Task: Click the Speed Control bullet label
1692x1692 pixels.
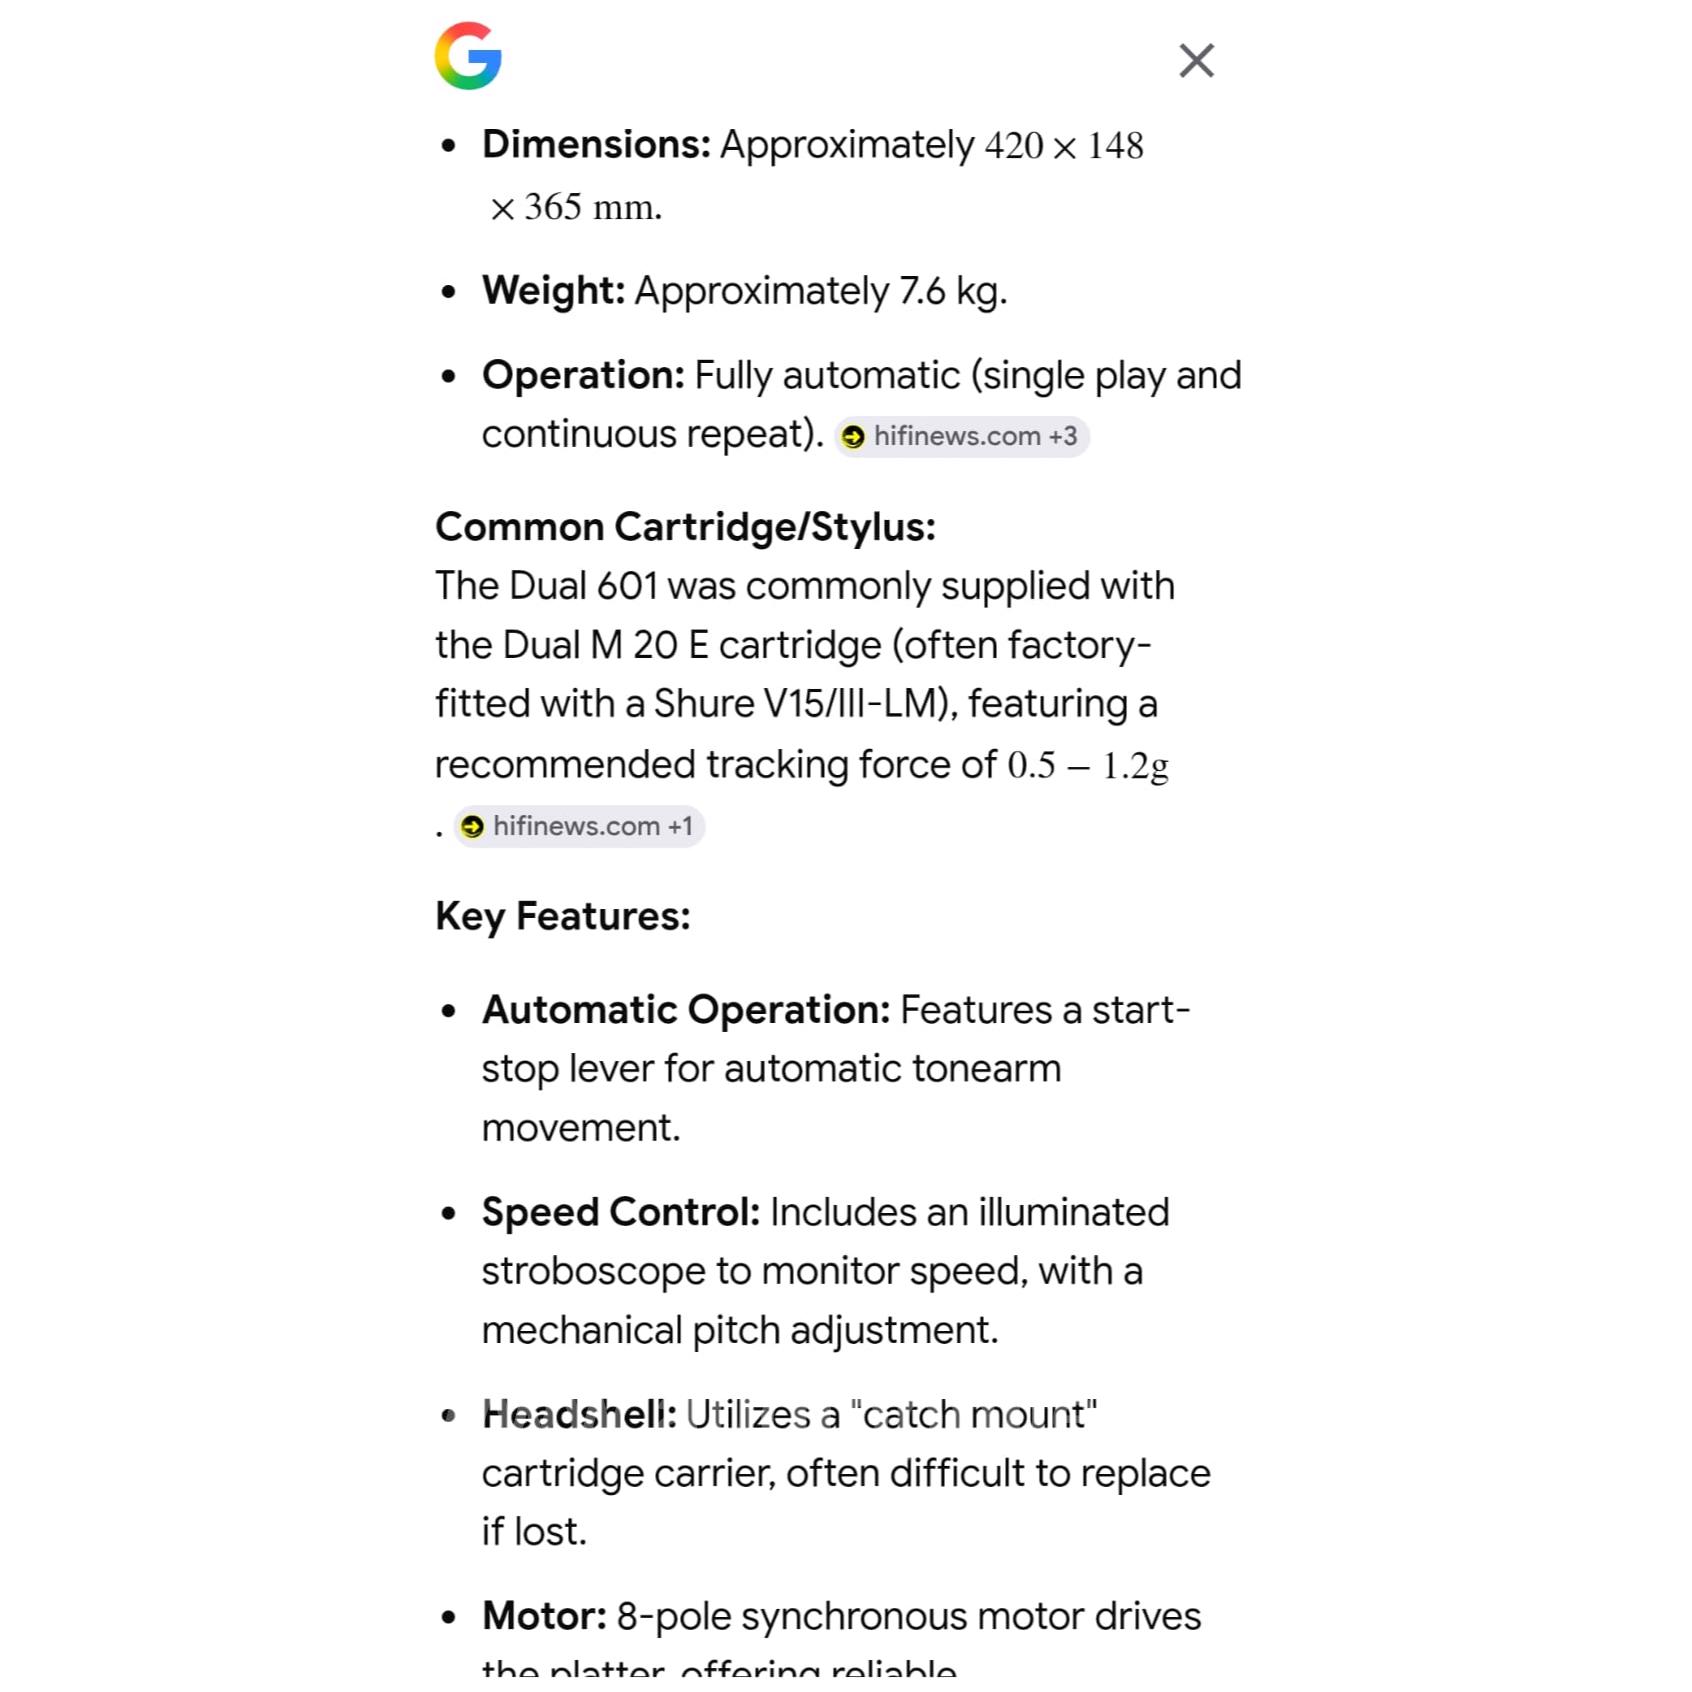Action: 620,1212
